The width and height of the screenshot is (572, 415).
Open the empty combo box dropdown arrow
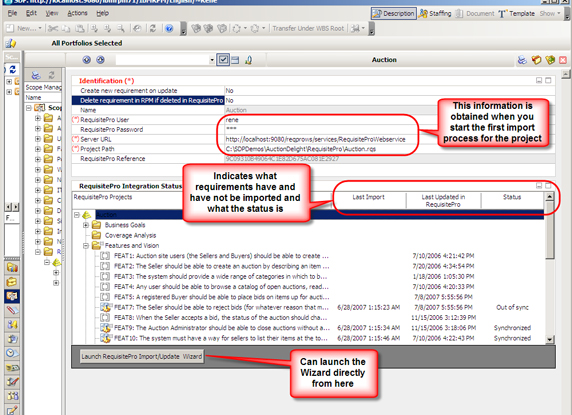pyautogui.click(x=212, y=60)
